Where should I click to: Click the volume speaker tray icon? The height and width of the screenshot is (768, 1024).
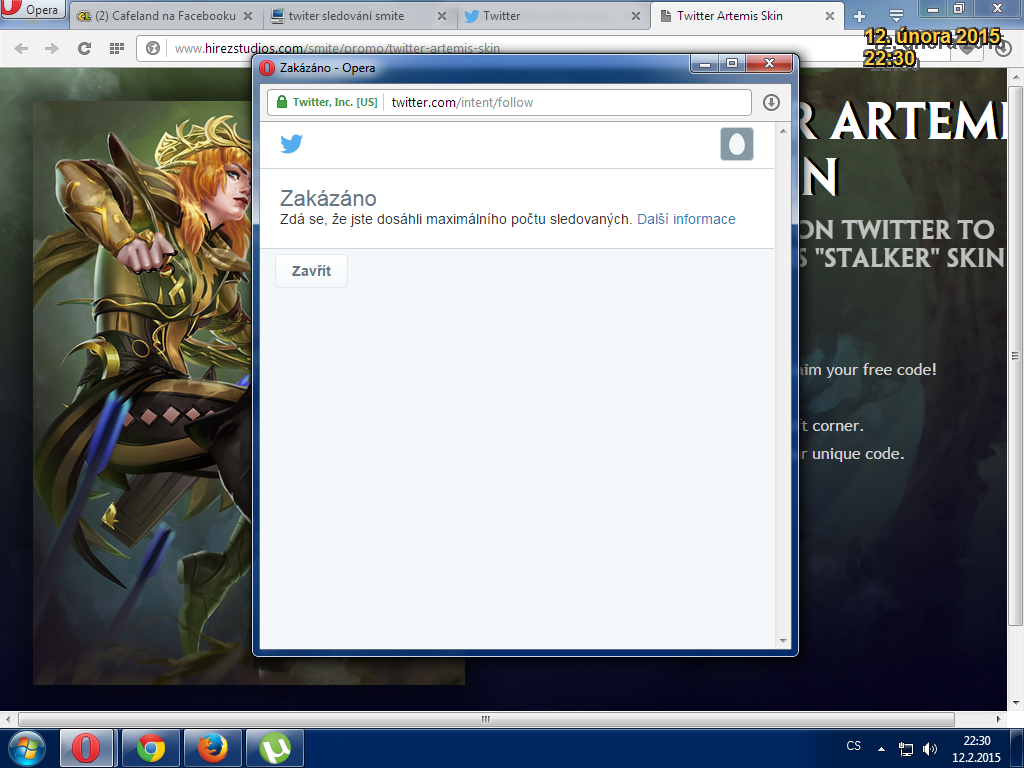coord(929,749)
